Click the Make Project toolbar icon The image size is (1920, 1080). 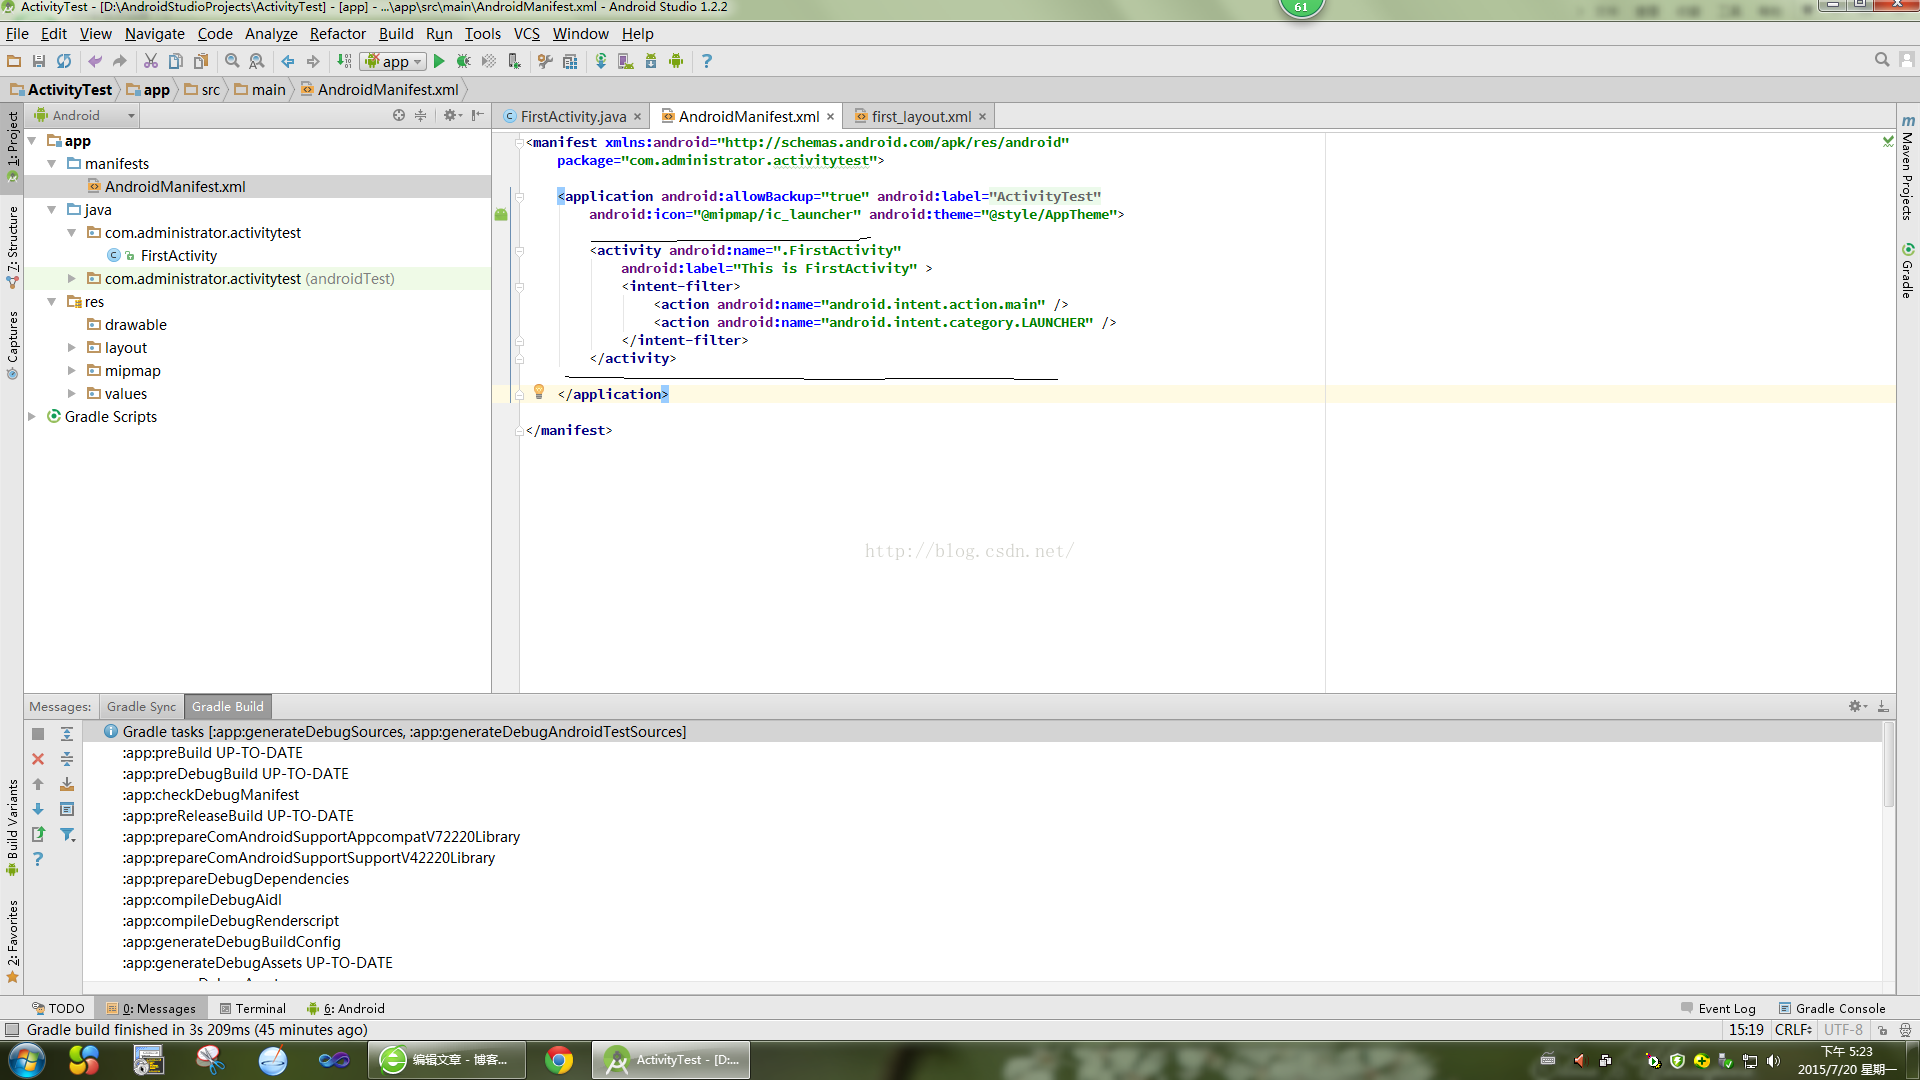click(344, 61)
